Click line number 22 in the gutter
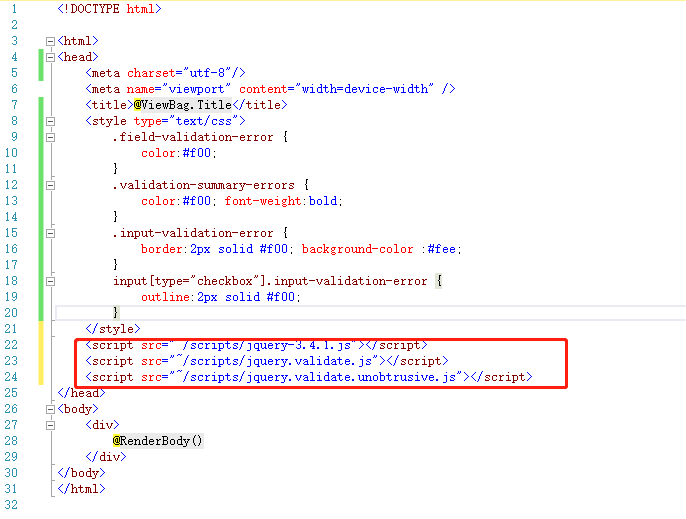686x519 pixels. (x=11, y=345)
